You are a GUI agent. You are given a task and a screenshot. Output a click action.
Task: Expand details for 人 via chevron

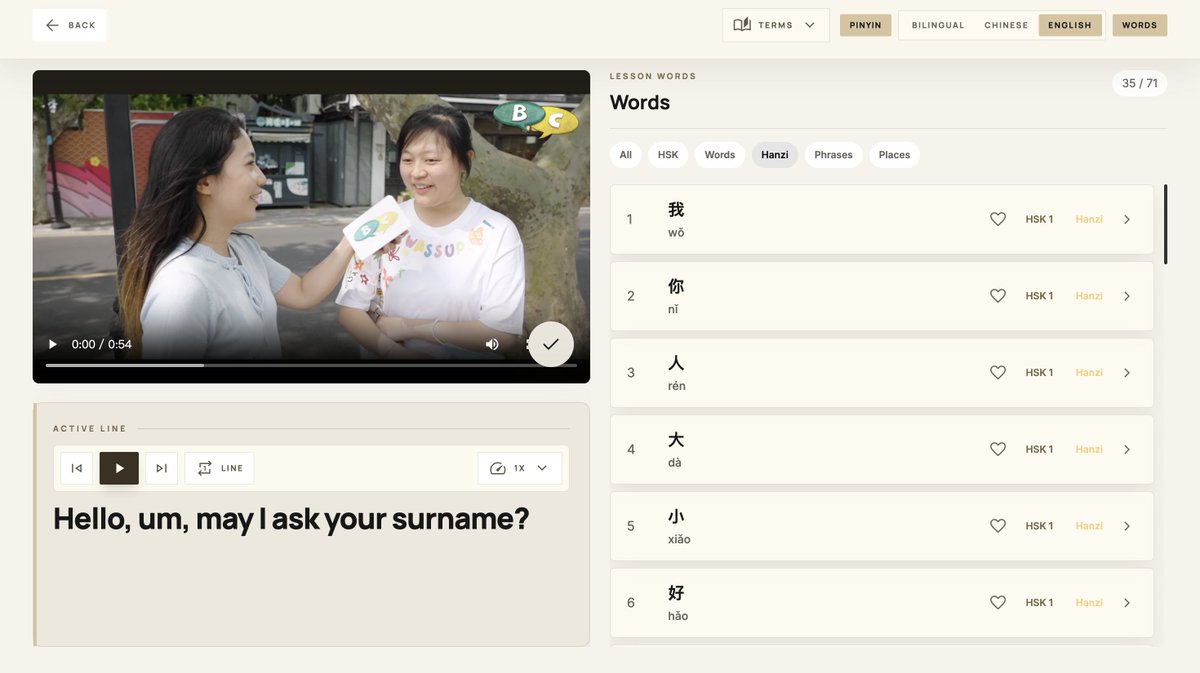pos(1127,372)
